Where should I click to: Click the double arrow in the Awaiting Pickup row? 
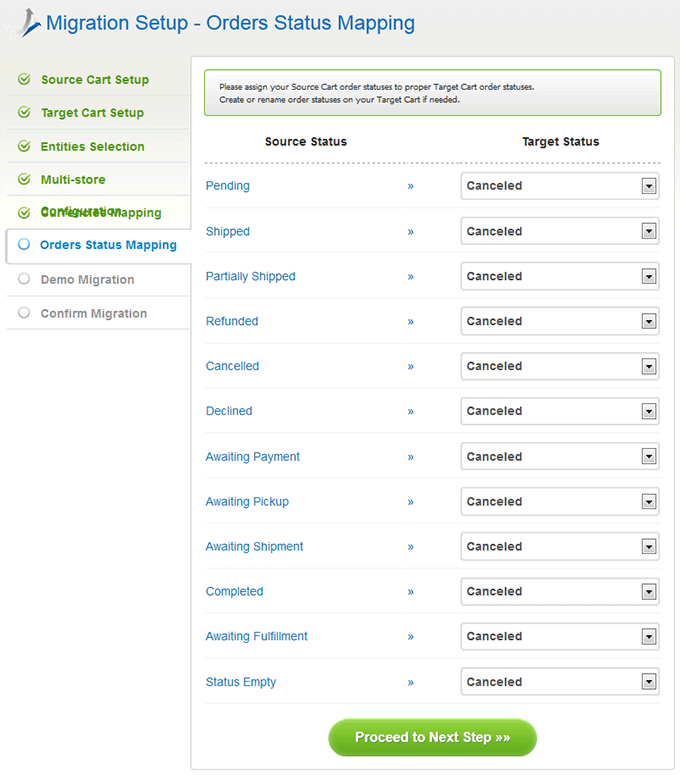411,502
